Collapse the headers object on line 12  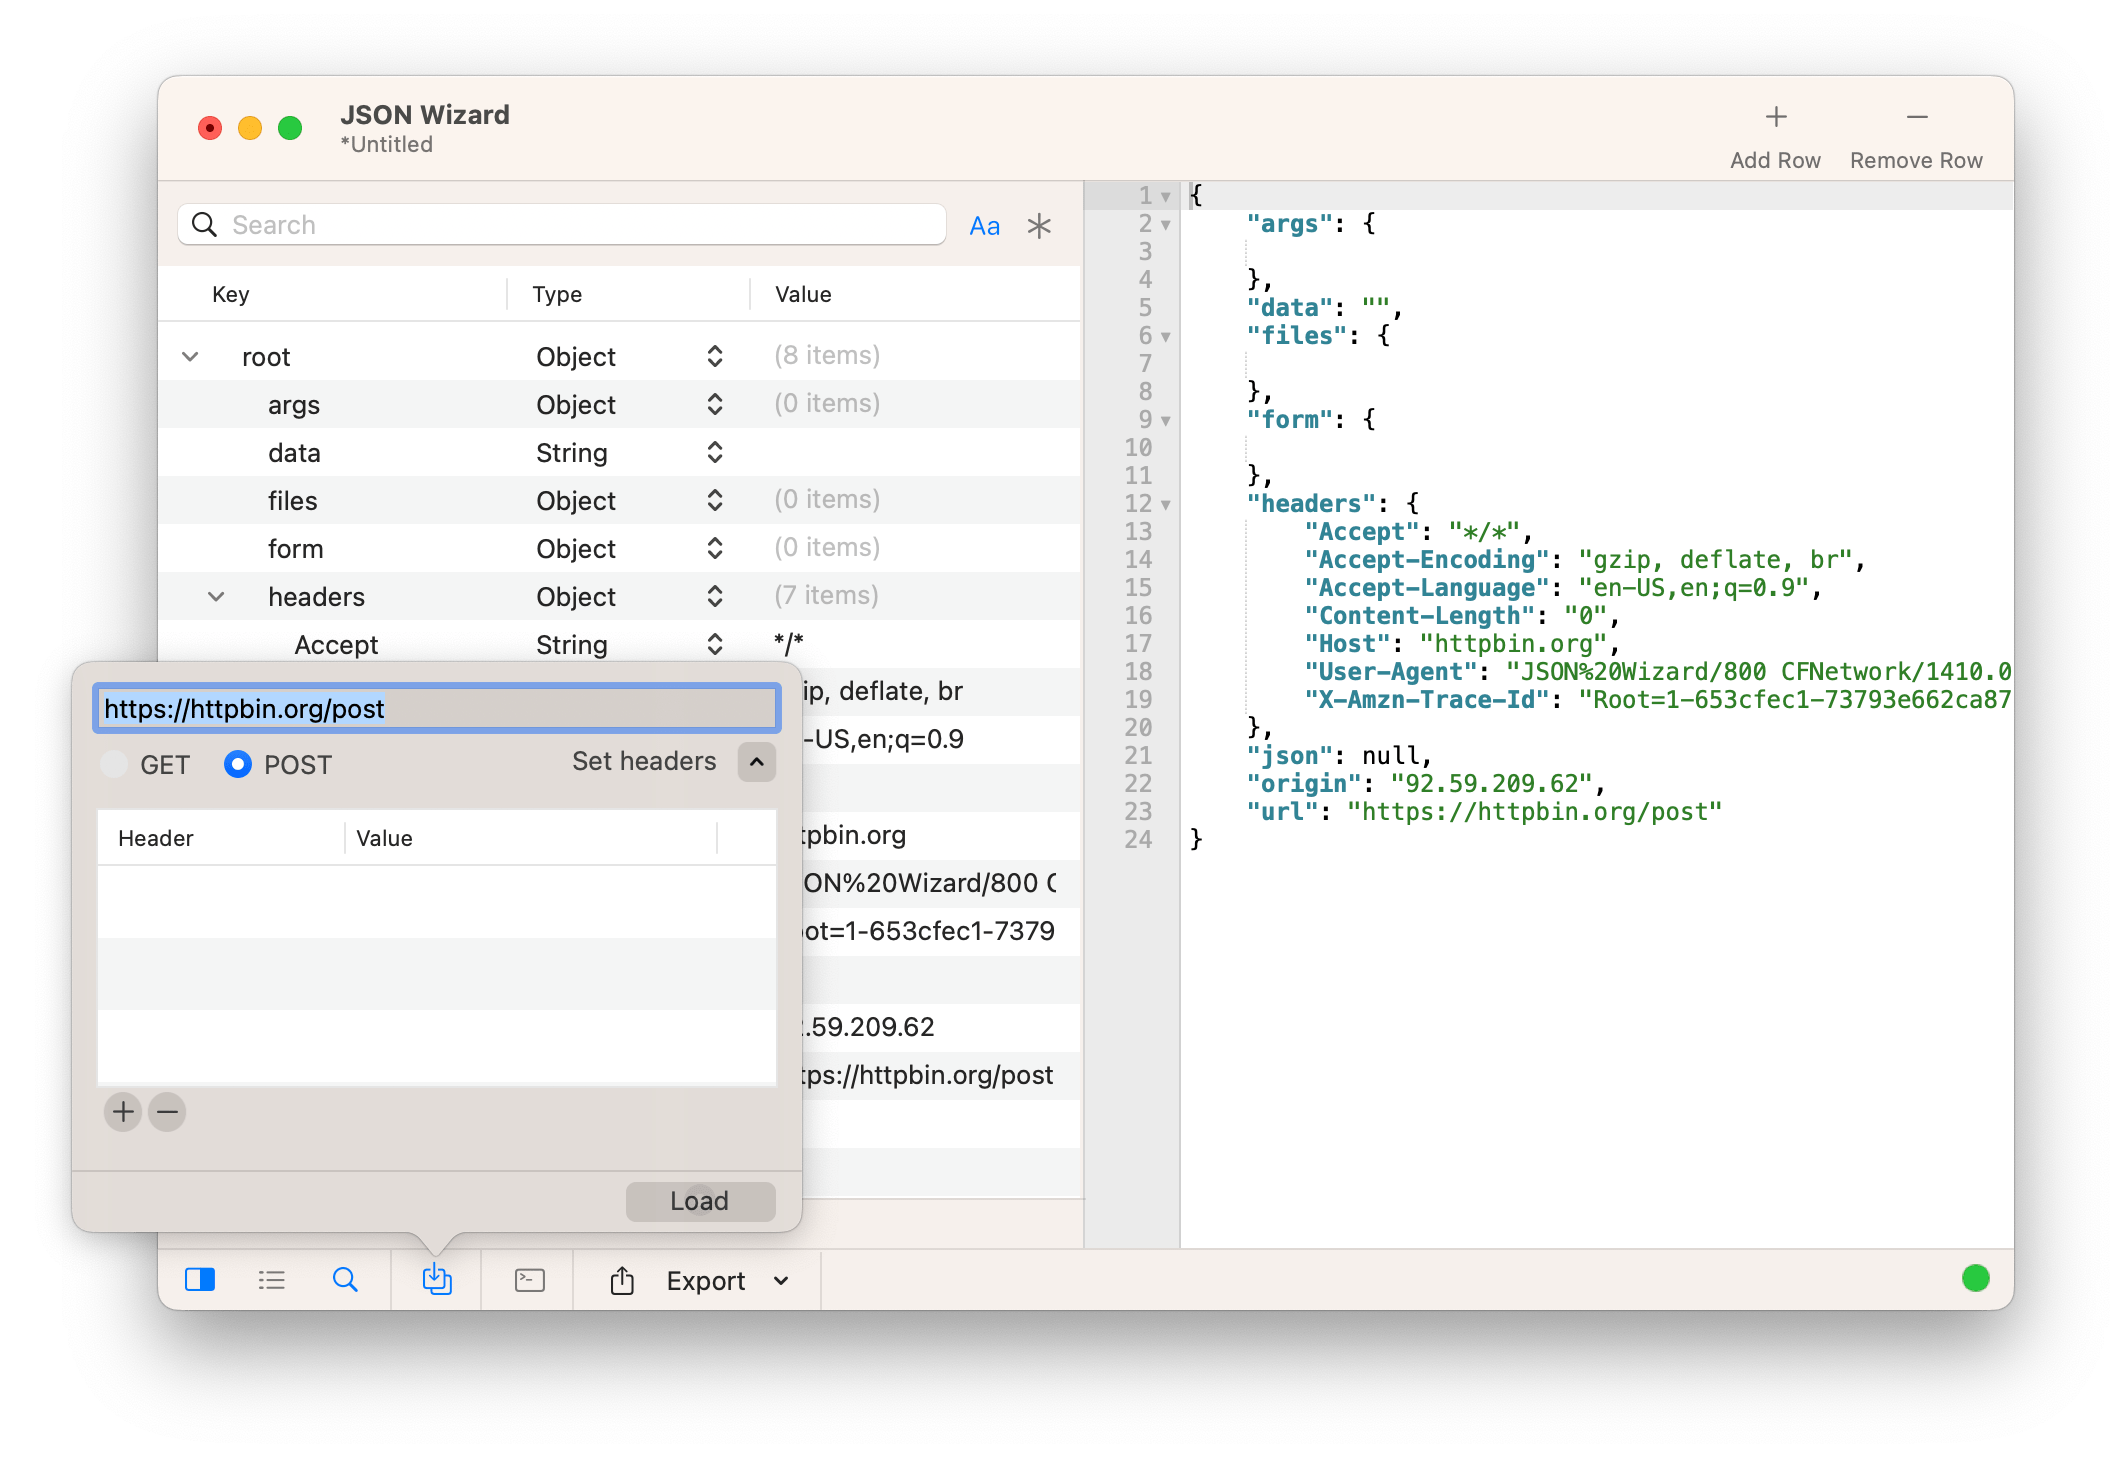[x=1165, y=505]
